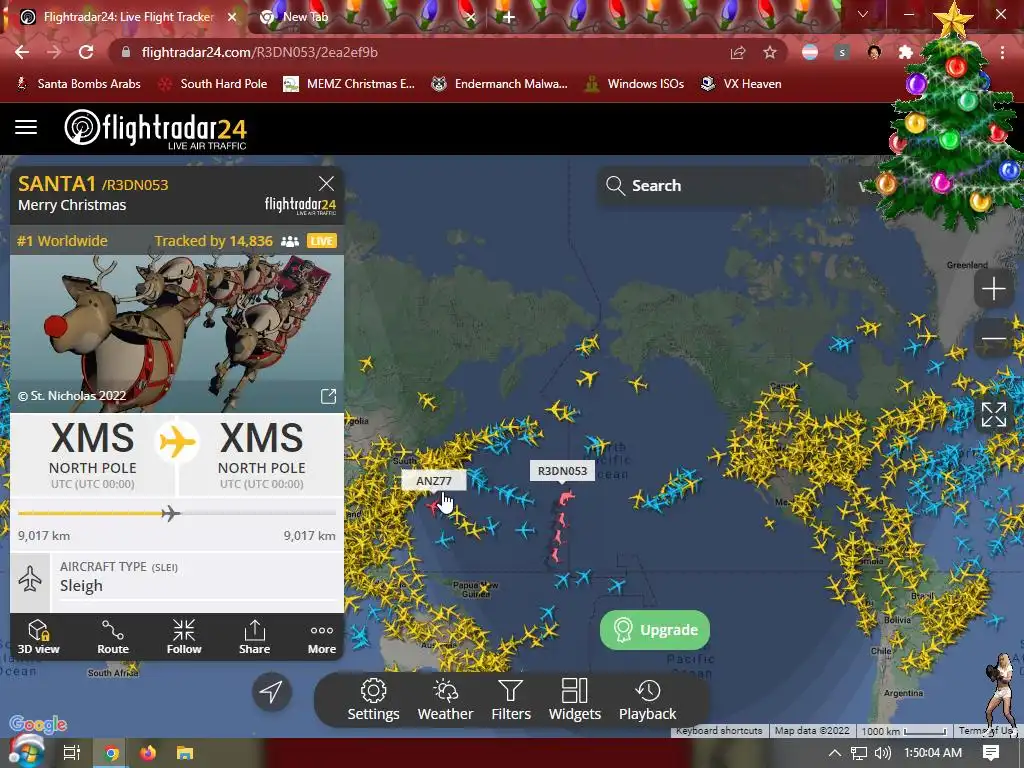The width and height of the screenshot is (1024, 768).
Task: Open MEMZ Christmas bookmark
Action: click(349, 84)
